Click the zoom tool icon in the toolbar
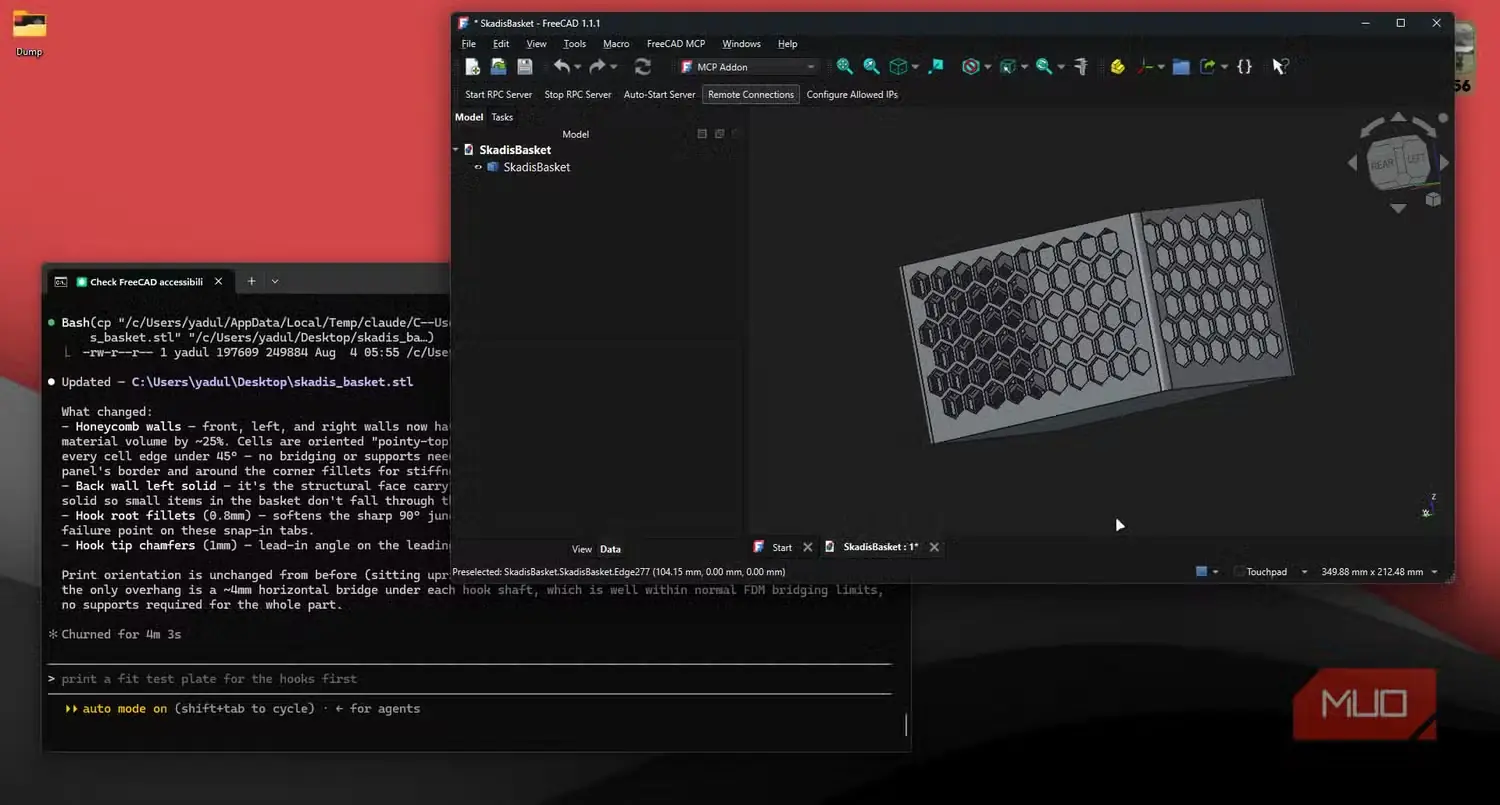 pyautogui.click(x=1044, y=67)
